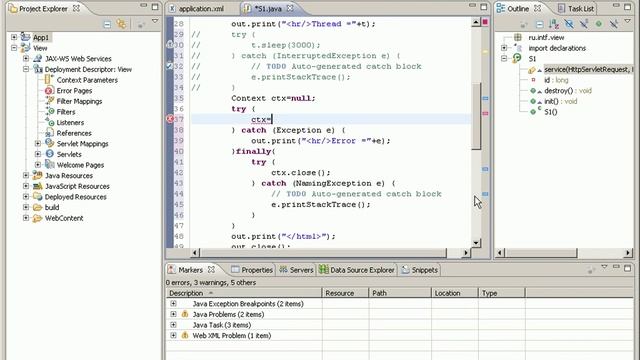This screenshot has height=360, width=640.
Task: Click editor horizontal scrollbar right arrow
Action: (x=466, y=253)
